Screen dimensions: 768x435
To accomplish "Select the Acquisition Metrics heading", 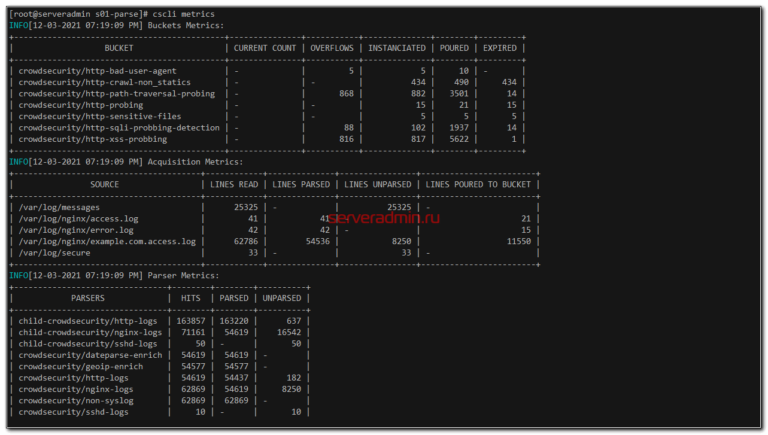I will point(194,161).
